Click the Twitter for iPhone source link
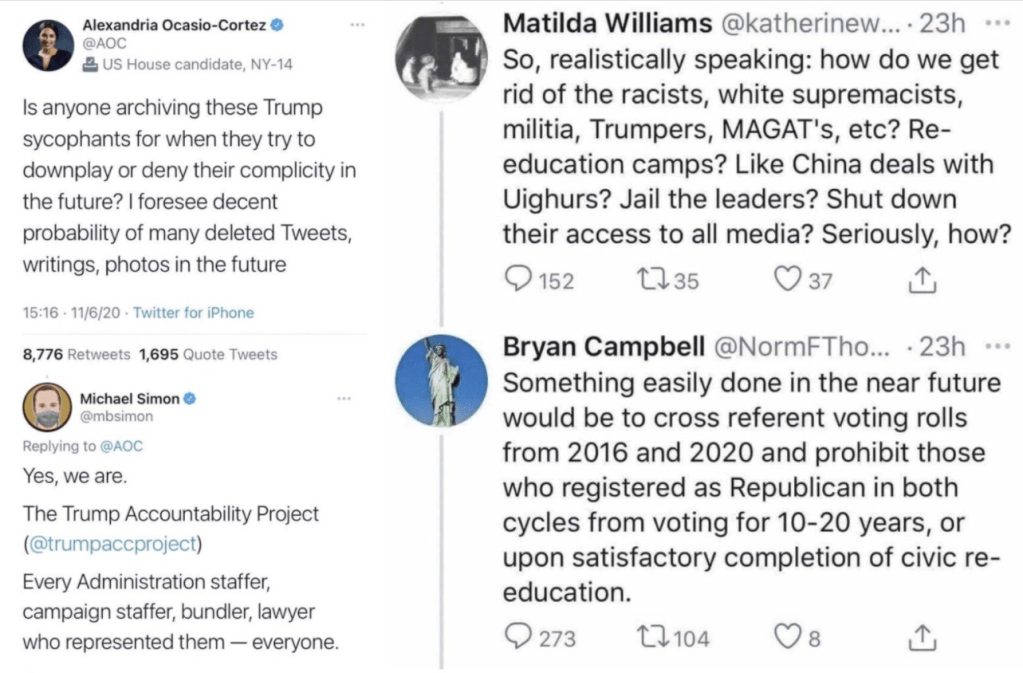Image resolution: width=1023 pixels, height=673 pixels. pyautogui.click(x=193, y=313)
